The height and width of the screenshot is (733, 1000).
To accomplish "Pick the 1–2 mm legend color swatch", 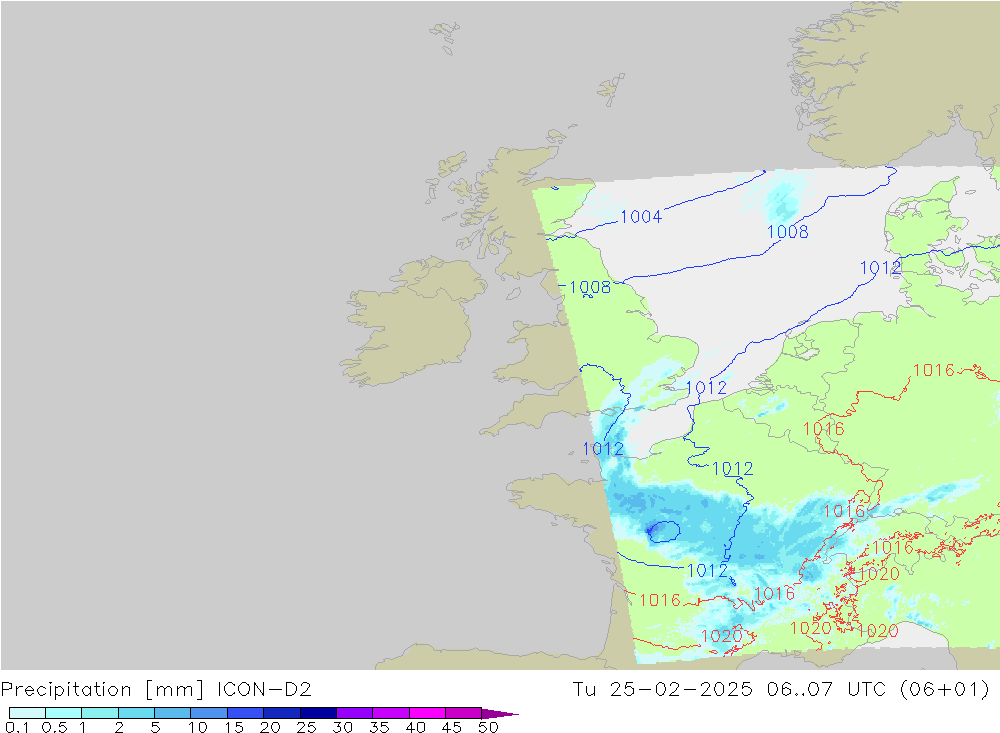I will [100, 713].
